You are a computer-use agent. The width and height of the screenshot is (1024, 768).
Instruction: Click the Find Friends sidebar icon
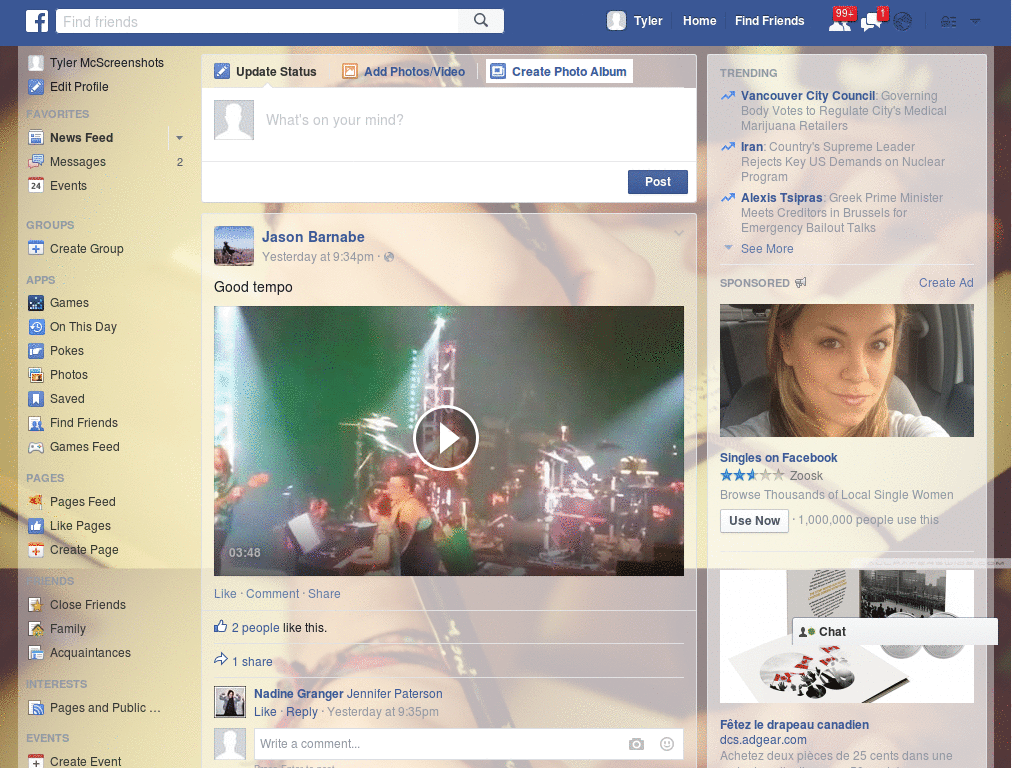pos(36,423)
